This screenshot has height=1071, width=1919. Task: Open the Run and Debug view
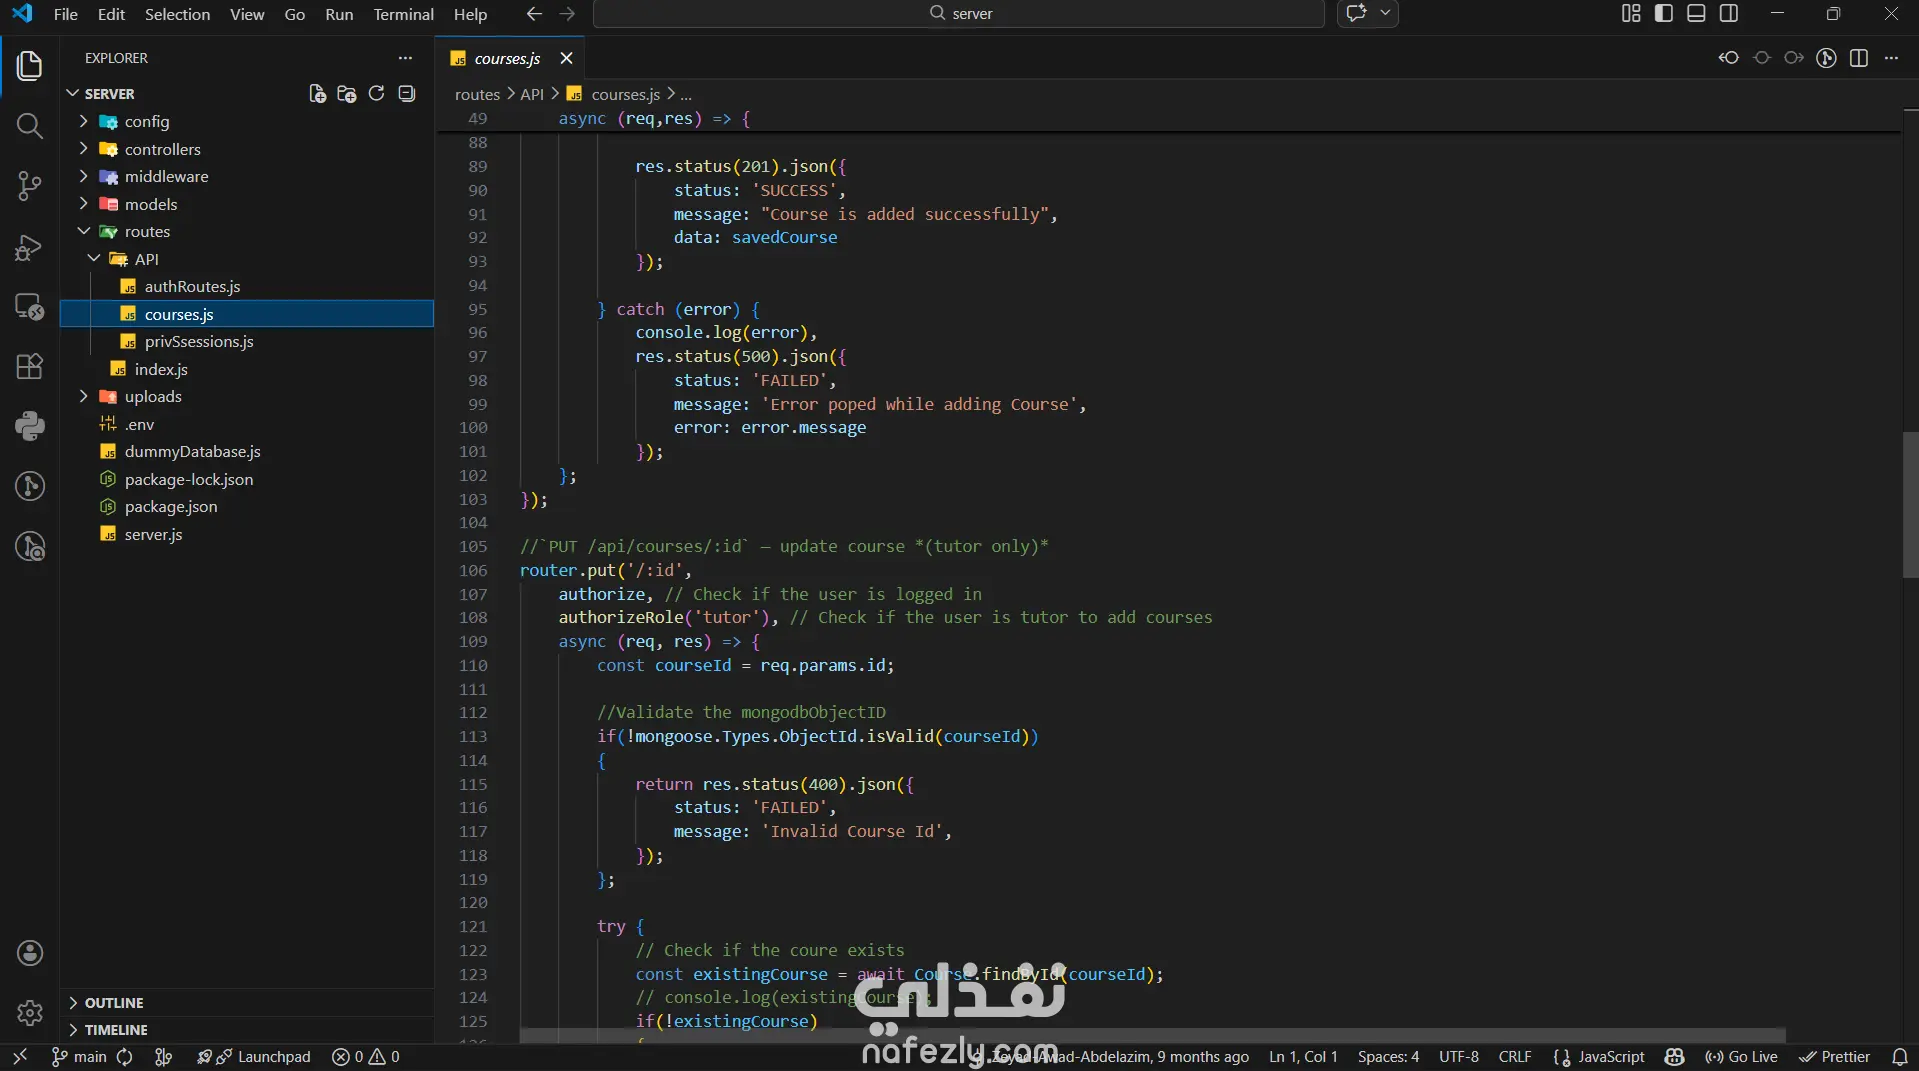pos(30,246)
